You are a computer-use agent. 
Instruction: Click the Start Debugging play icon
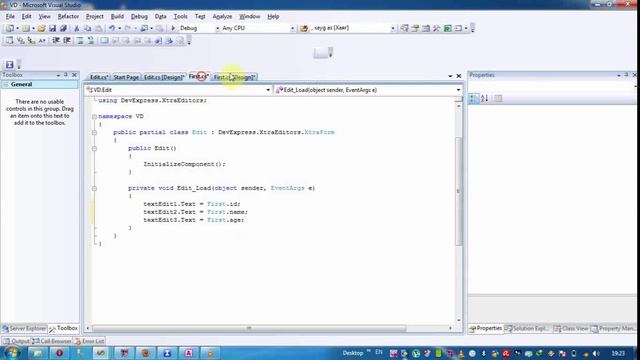[173, 28]
